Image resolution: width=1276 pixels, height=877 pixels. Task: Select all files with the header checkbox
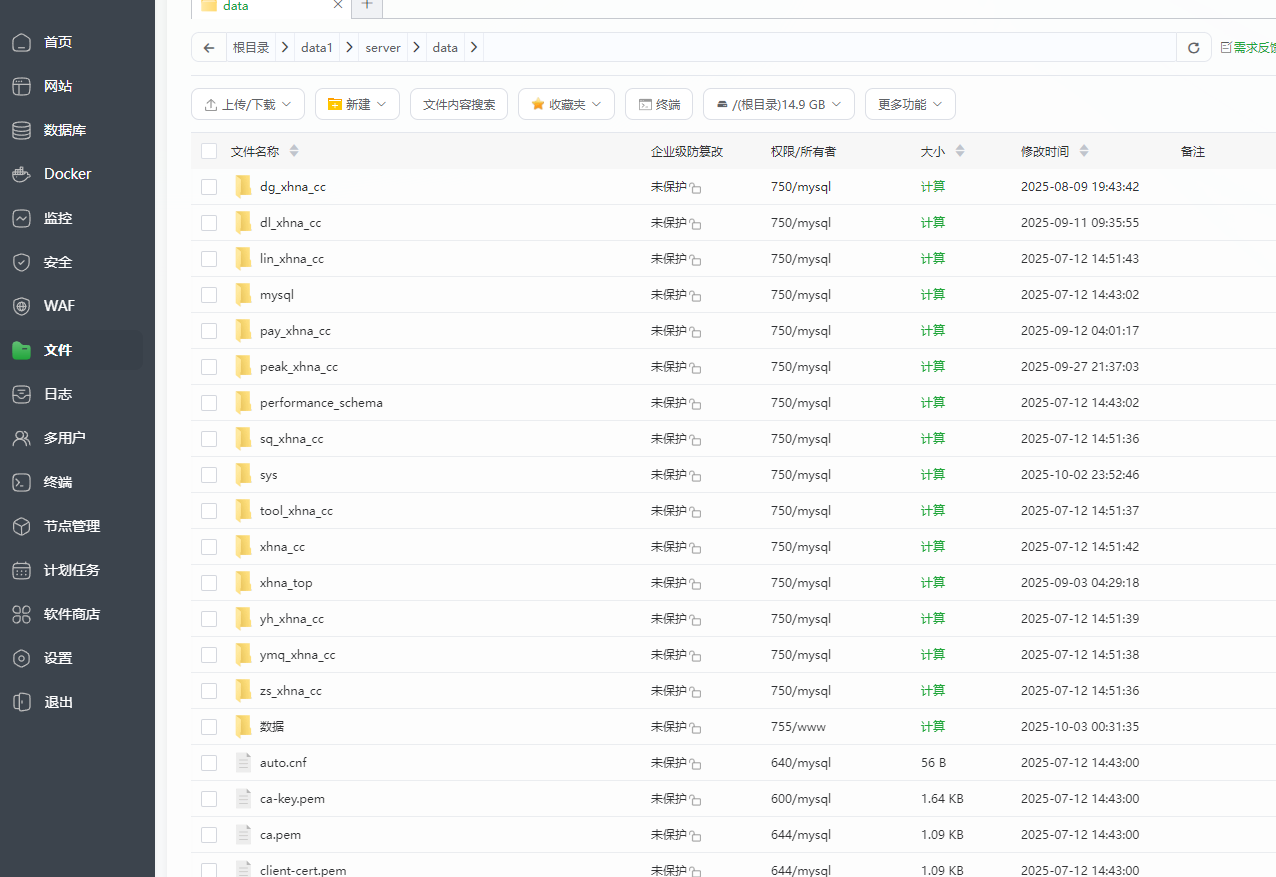tap(209, 150)
